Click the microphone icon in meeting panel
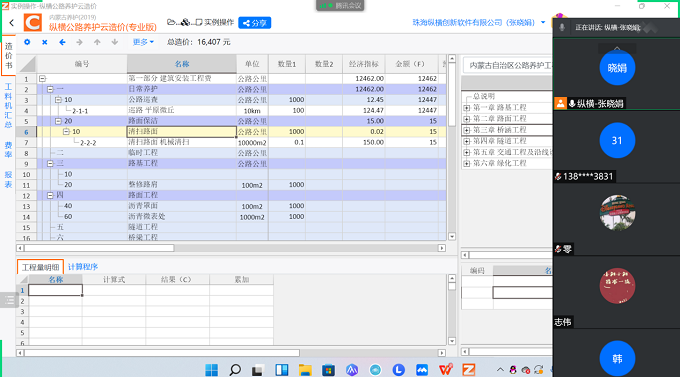The height and width of the screenshot is (377, 680). (x=562, y=27)
